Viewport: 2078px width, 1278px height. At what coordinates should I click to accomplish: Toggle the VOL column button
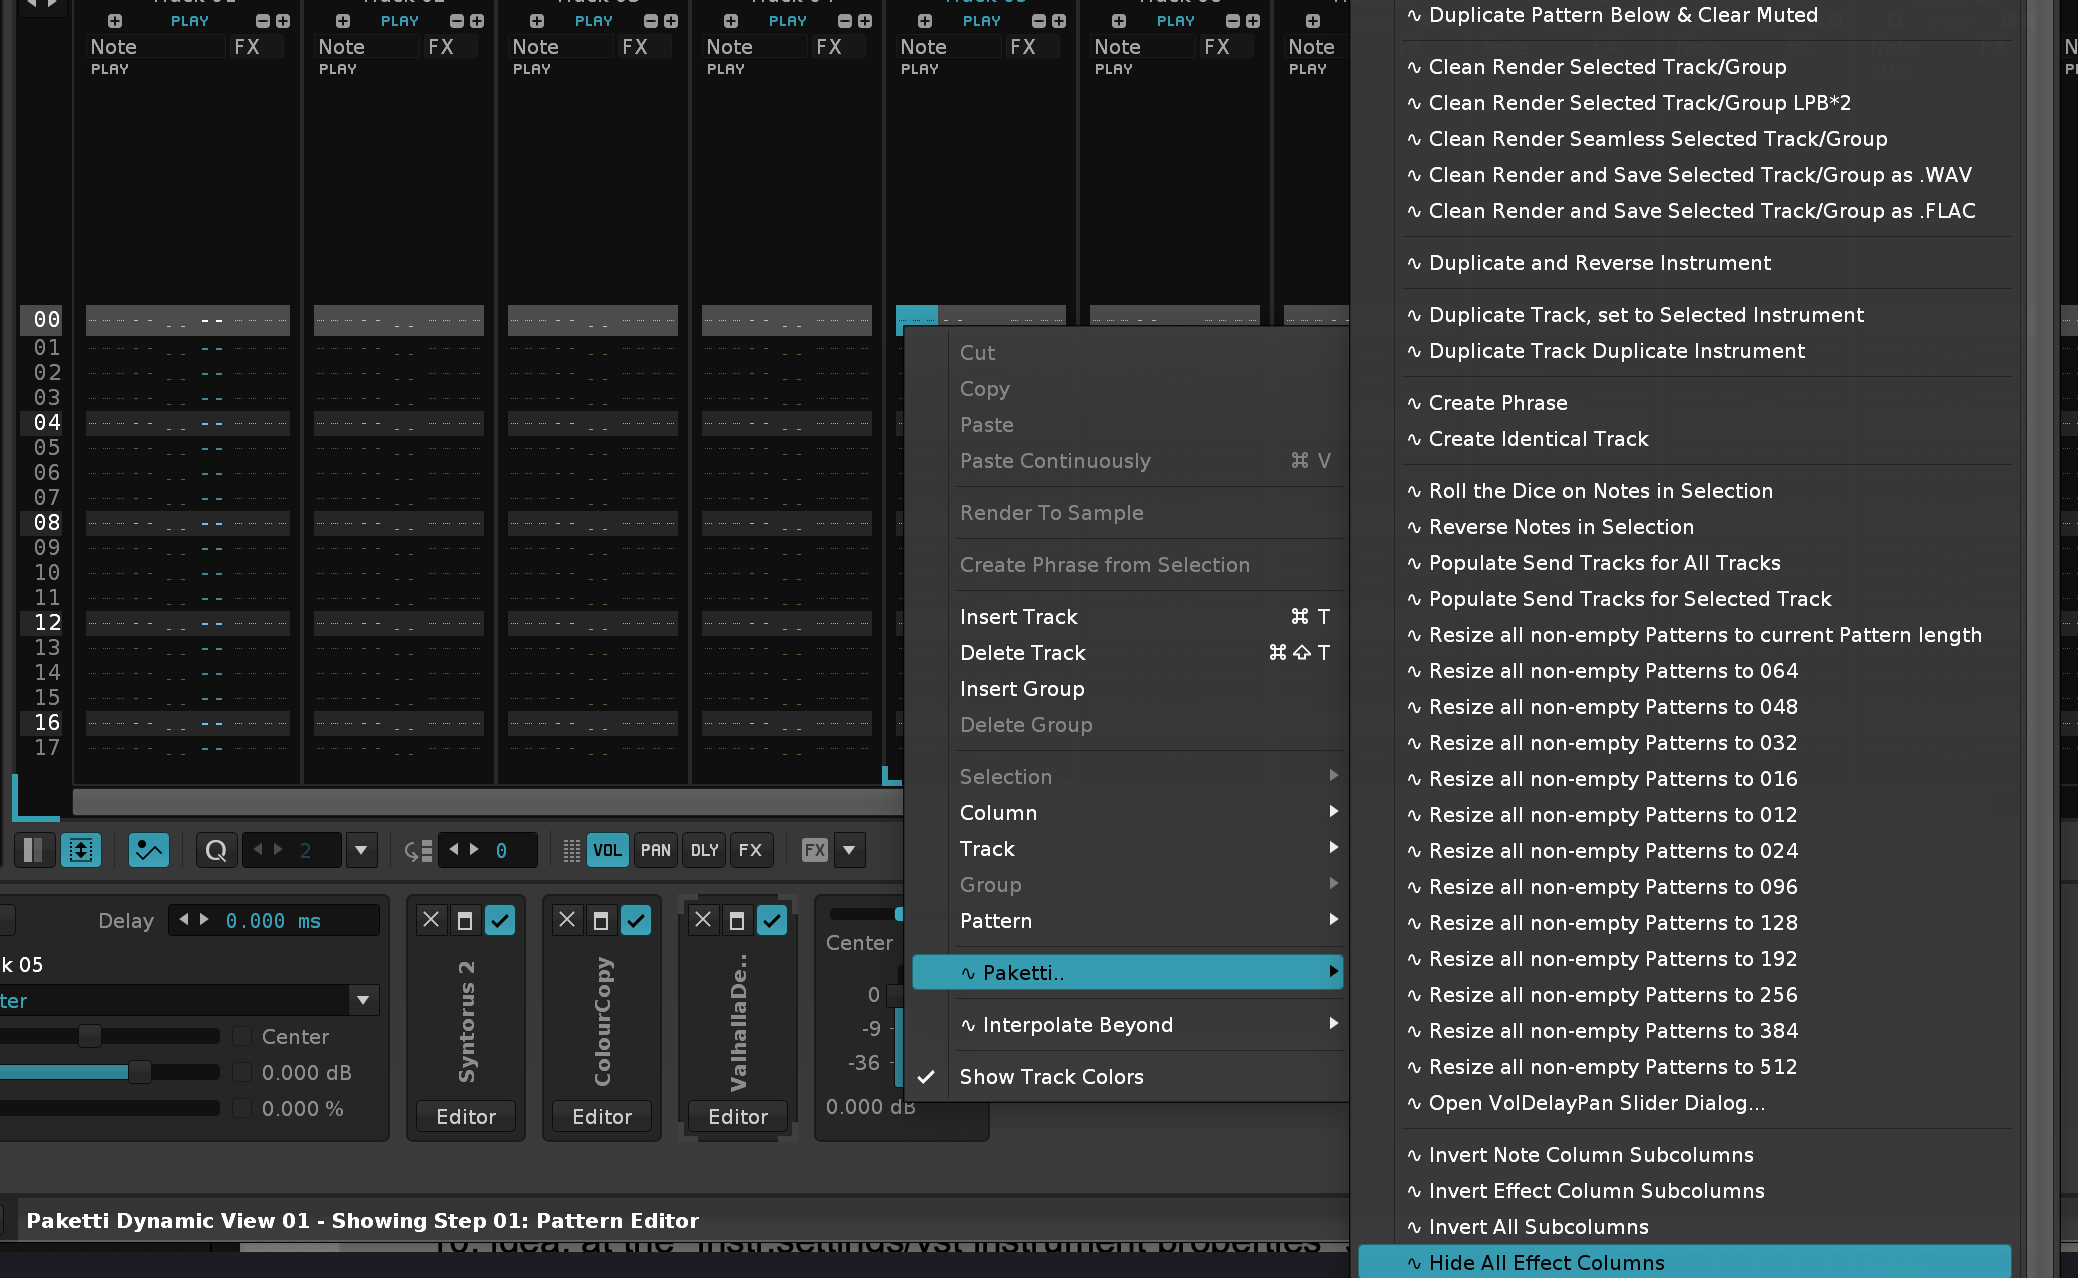pyautogui.click(x=607, y=850)
